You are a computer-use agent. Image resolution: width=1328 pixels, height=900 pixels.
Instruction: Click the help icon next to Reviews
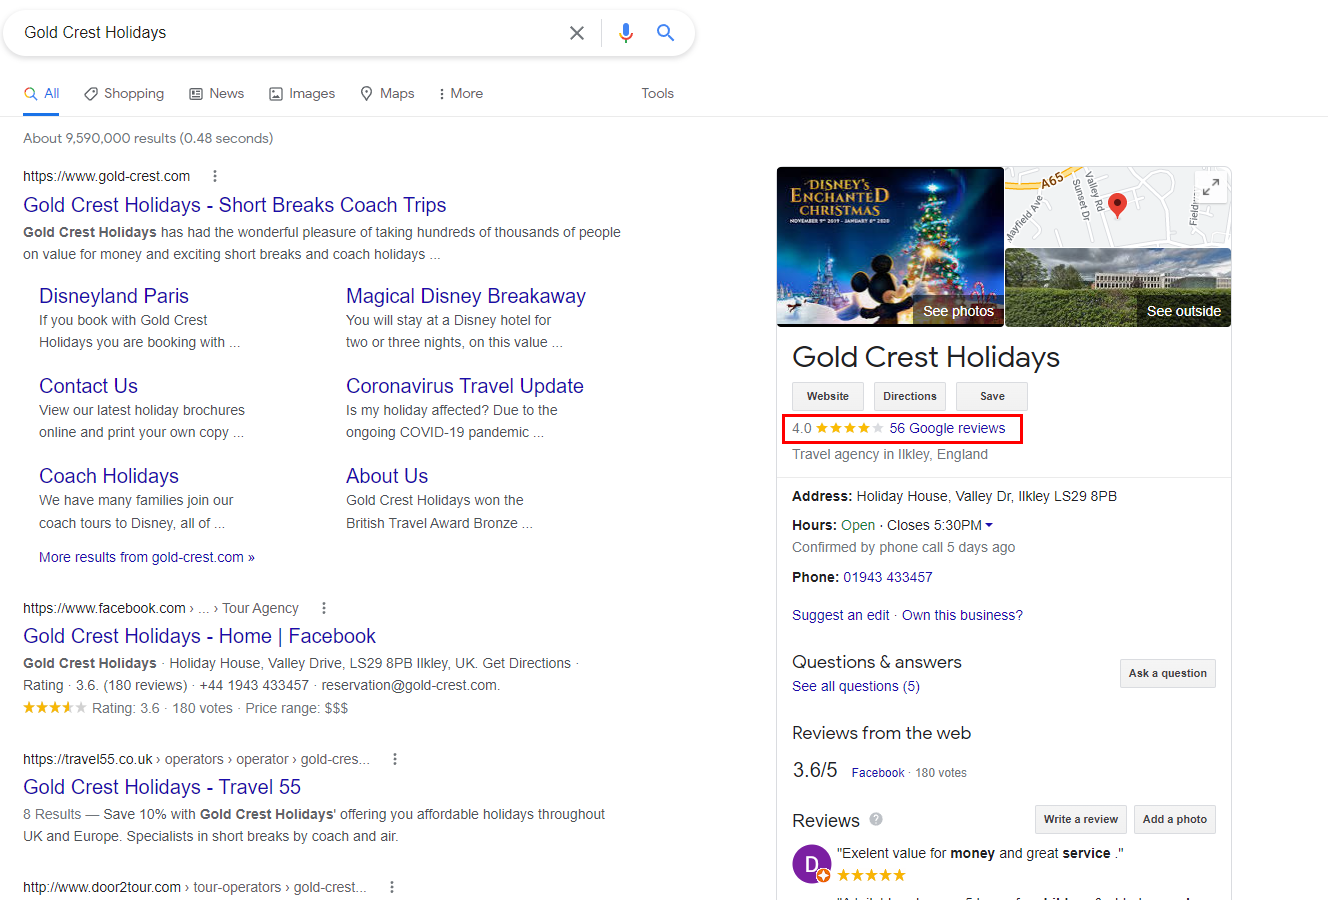(x=876, y=819)
